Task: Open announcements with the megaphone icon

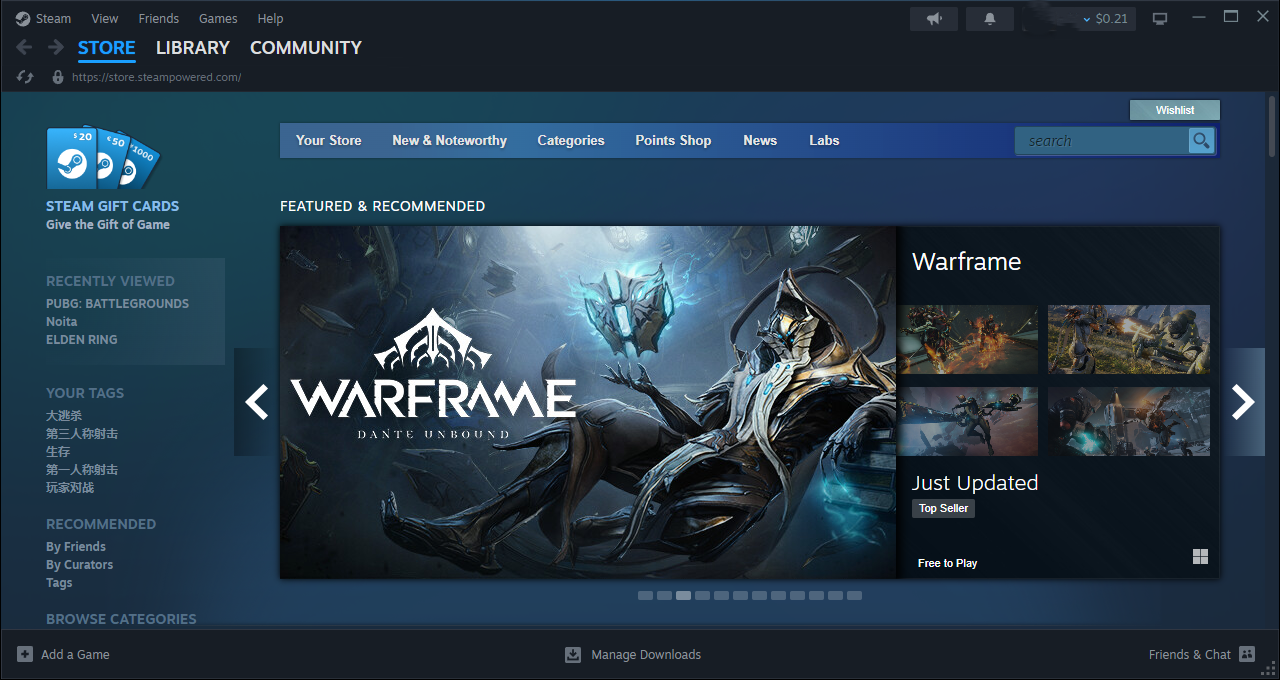Action: pyautogui.click(x=934, y=18)
